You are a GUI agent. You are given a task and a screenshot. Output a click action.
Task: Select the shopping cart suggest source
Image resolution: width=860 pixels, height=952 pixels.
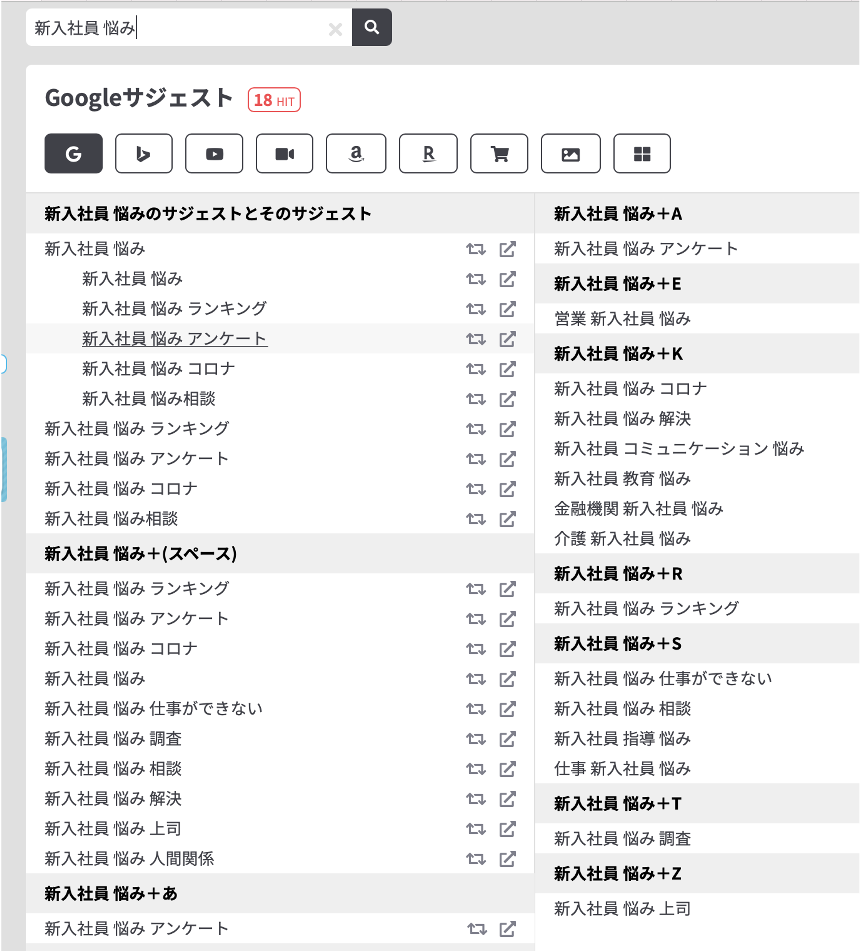click(x=499, y=154)
